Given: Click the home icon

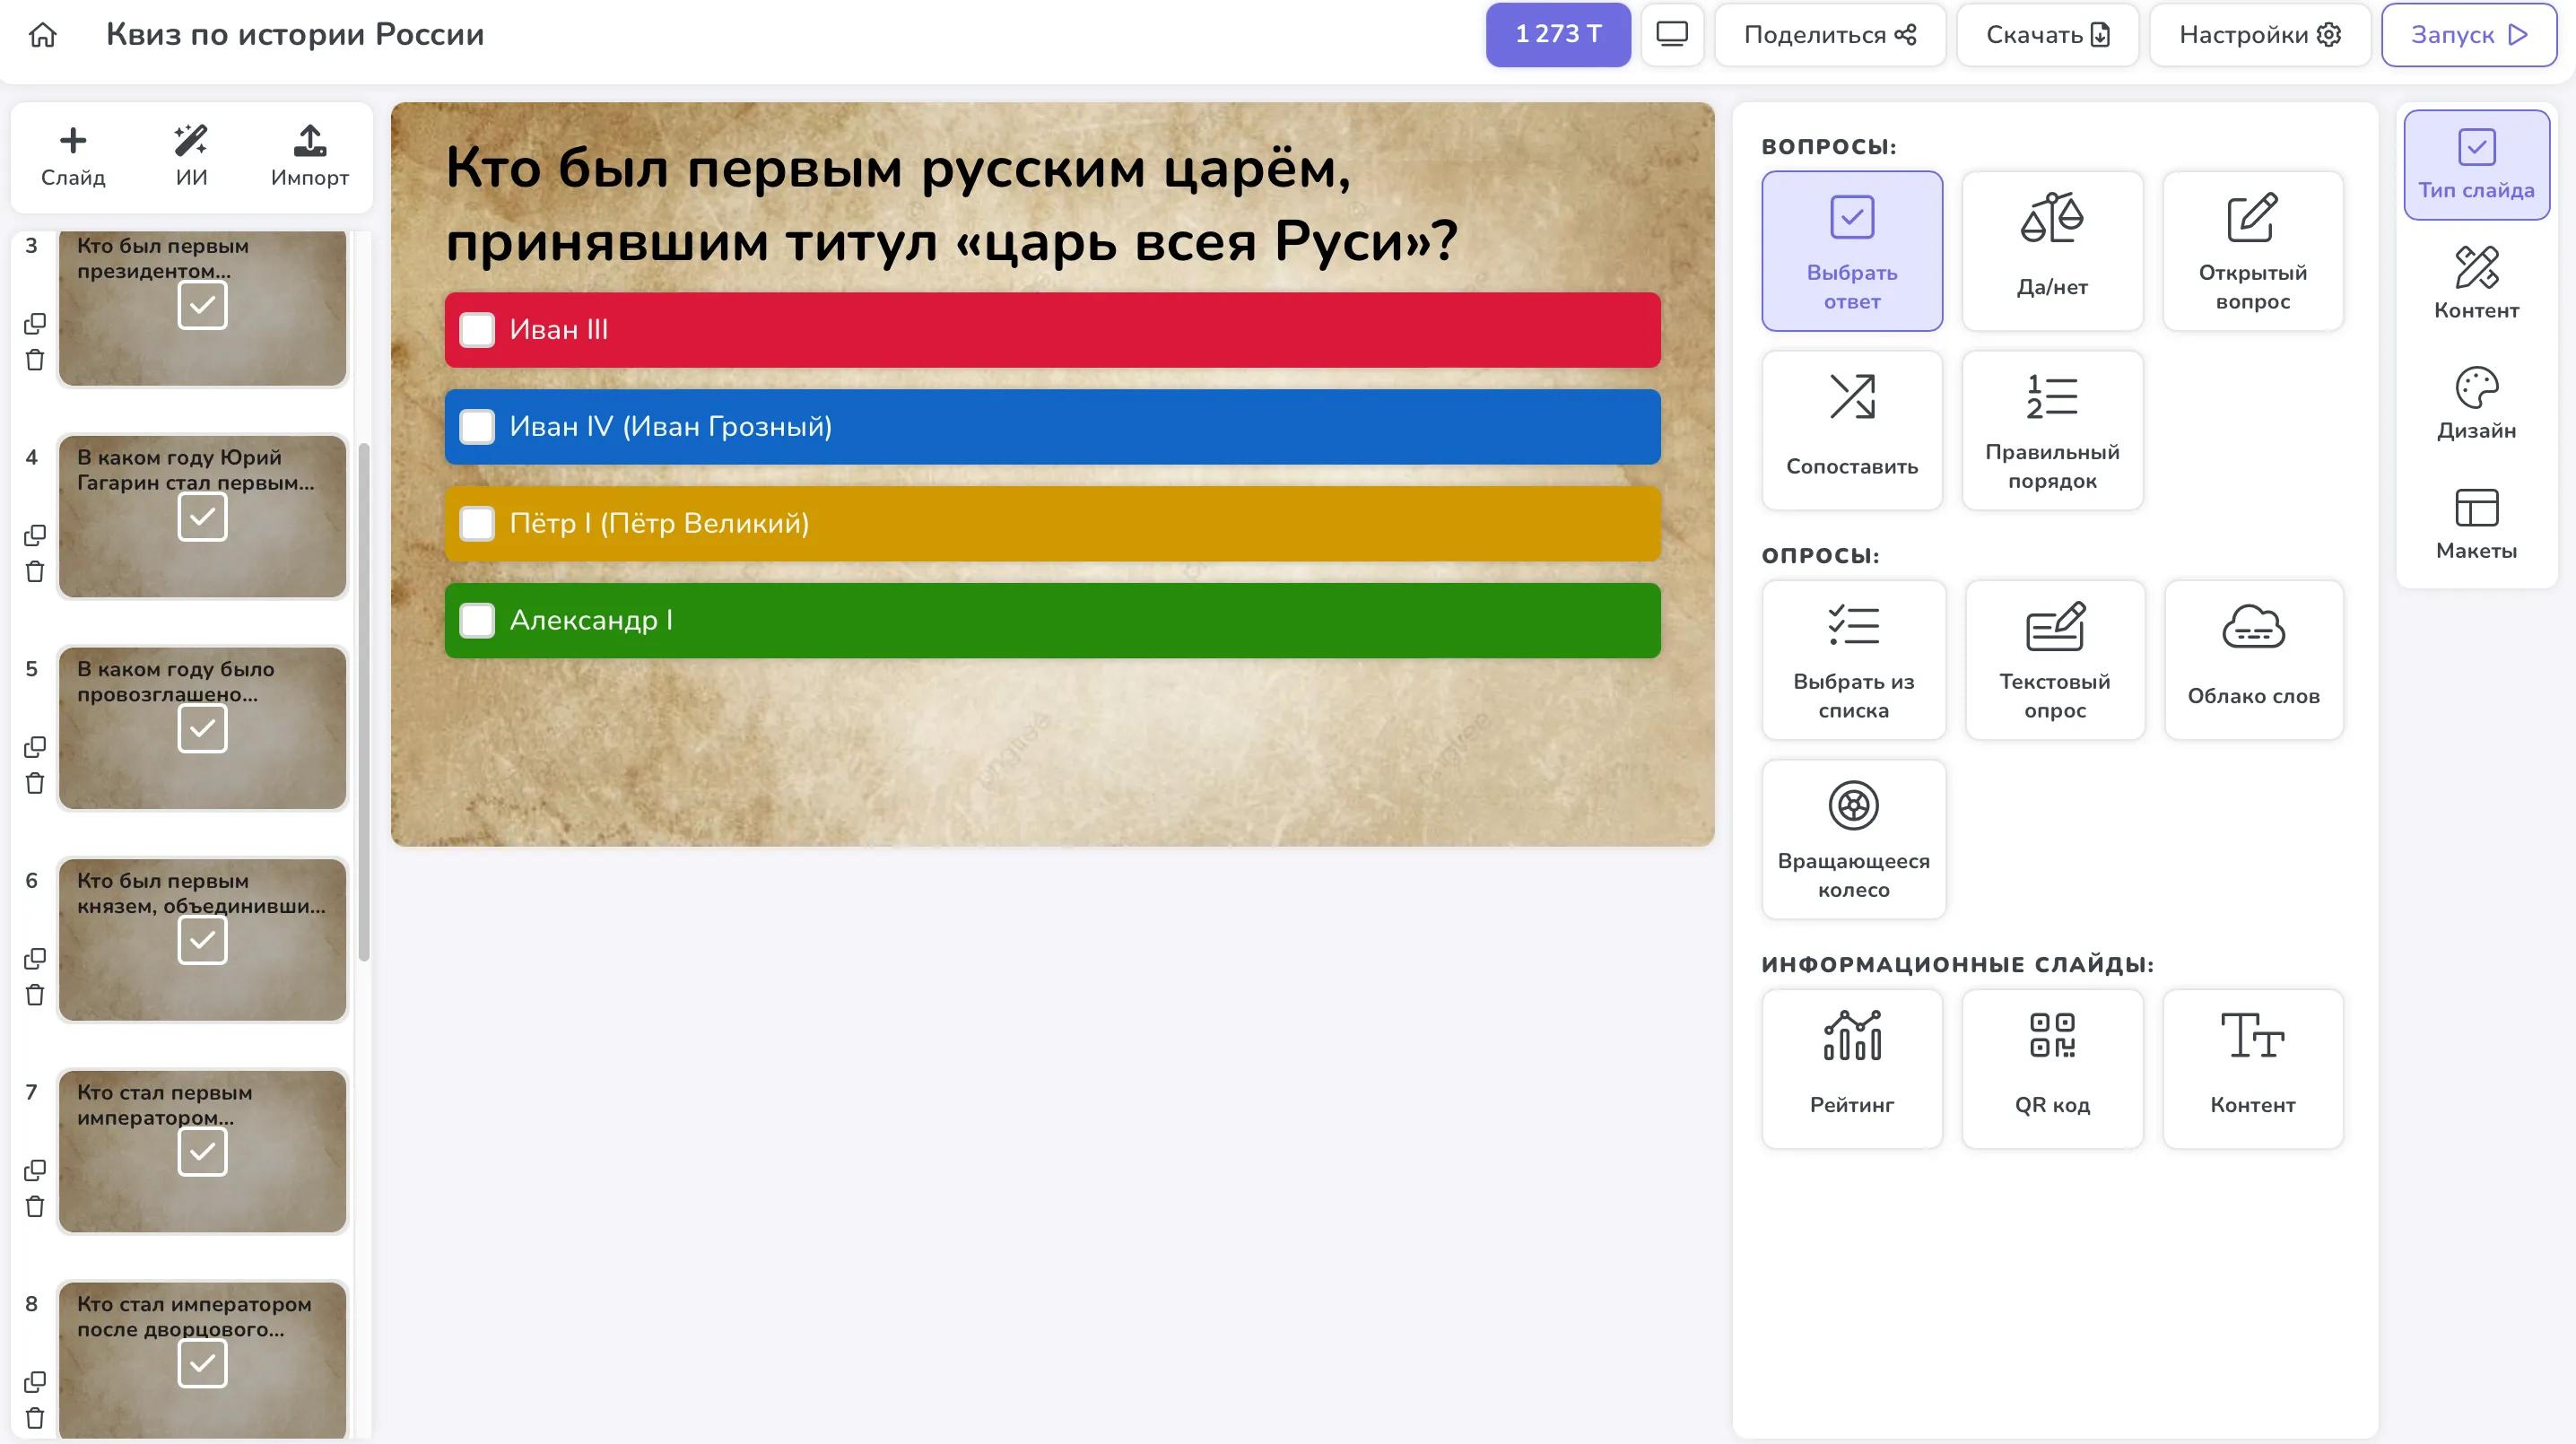Looking at the screenshot, I should click(x=43, y=35).
